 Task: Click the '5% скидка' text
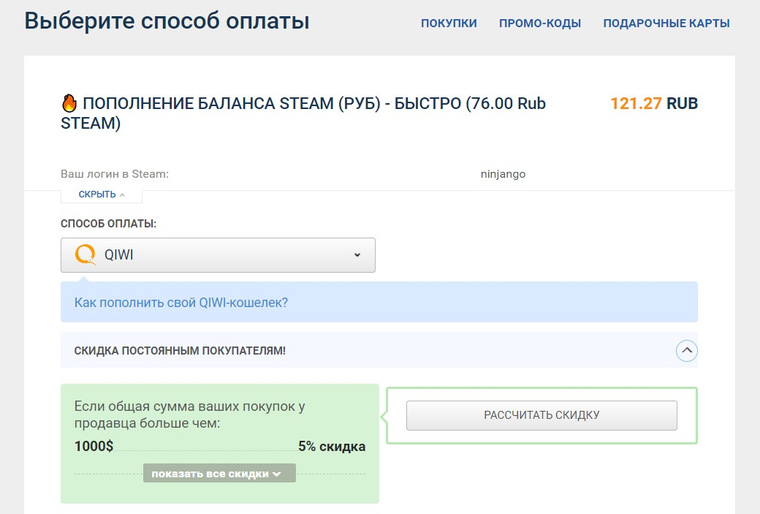click(x=332, y=446)
